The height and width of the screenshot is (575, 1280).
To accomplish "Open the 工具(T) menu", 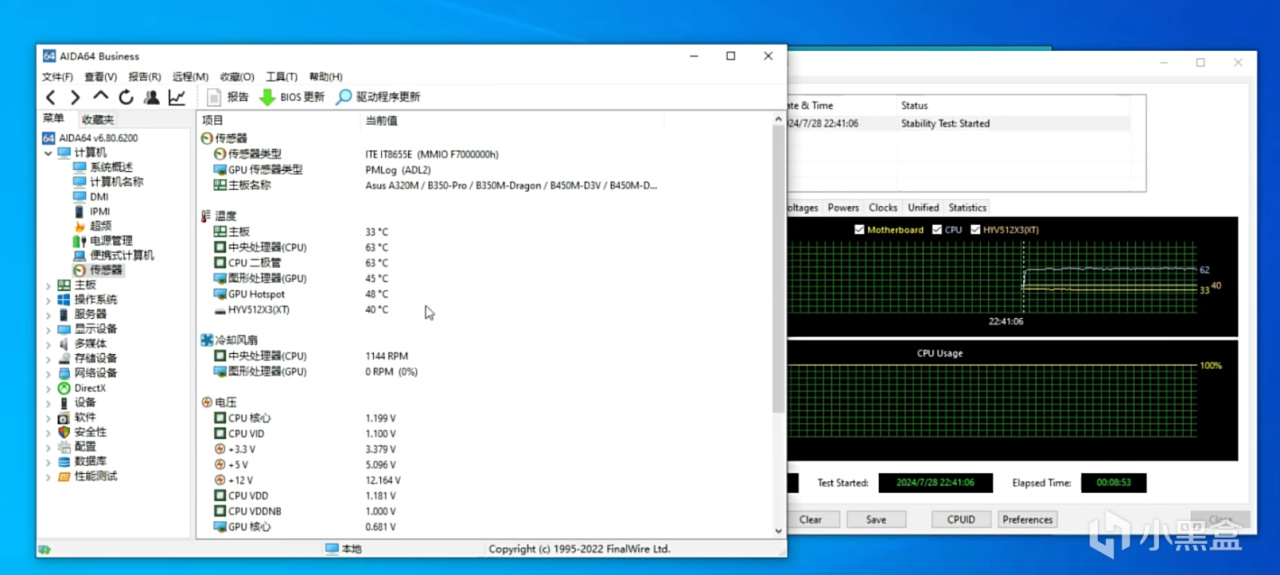I will (281, 77).
